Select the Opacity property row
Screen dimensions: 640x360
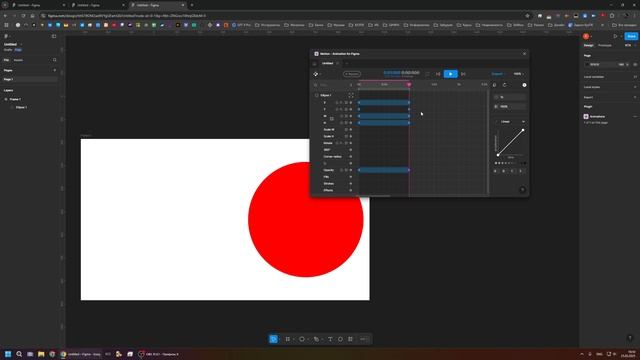pyautogui.click(x=329, y=170)
